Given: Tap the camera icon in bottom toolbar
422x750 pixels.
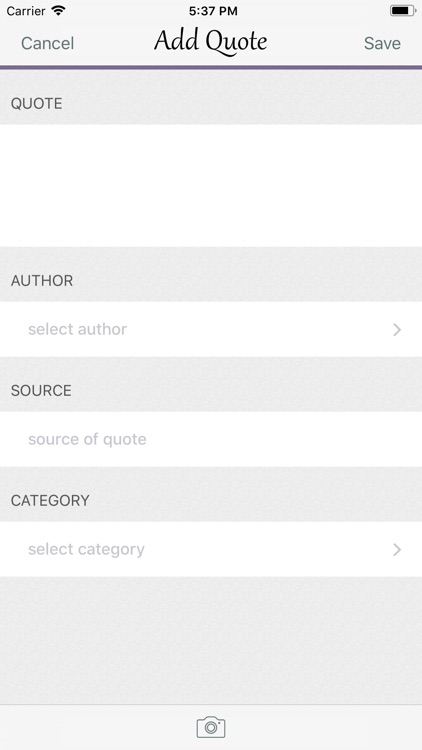Looking at the screenshot, I should 211,727.
